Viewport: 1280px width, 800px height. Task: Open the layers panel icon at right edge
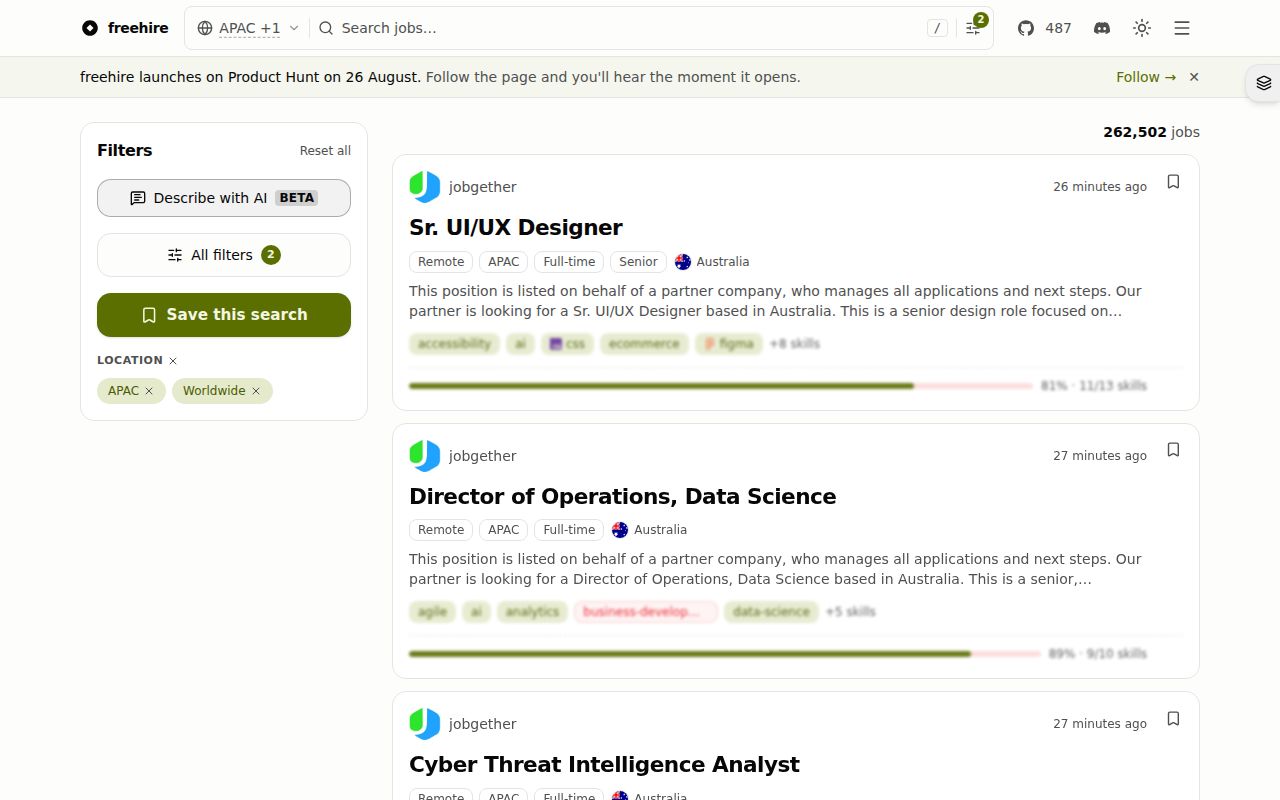pos(1263,83)
